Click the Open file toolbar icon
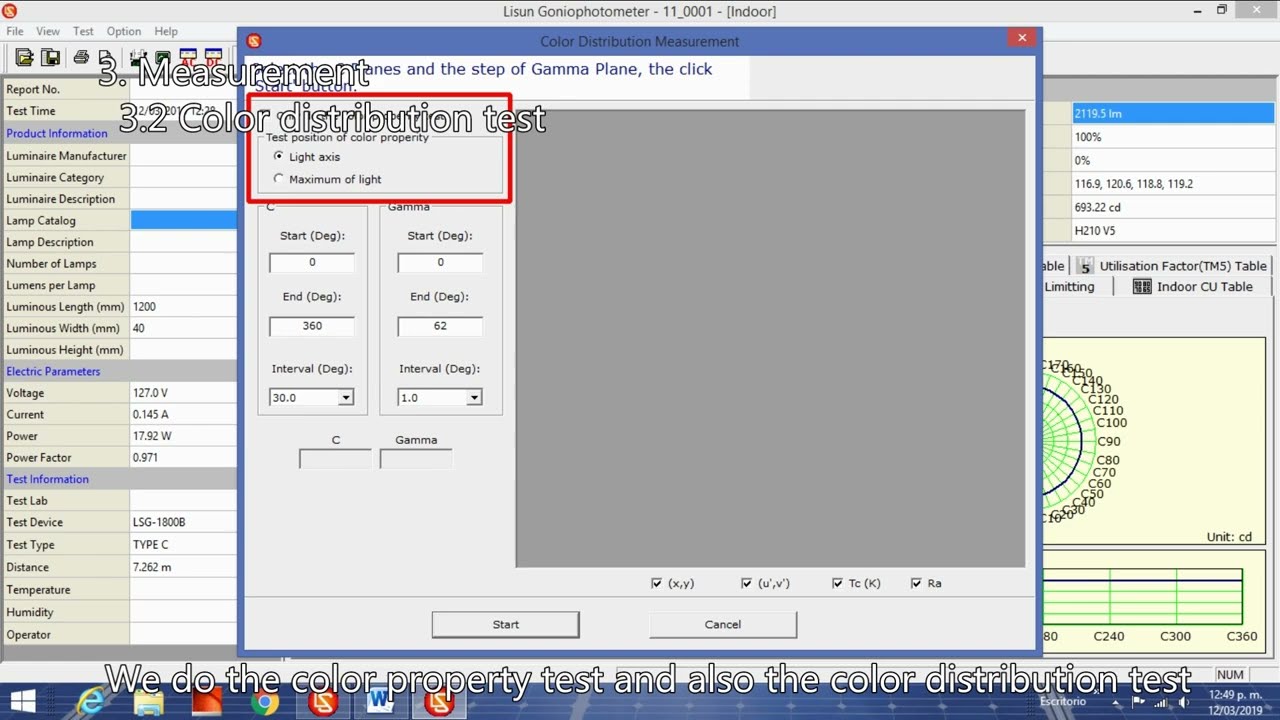1280x720 pixels. tap(24, 57)
